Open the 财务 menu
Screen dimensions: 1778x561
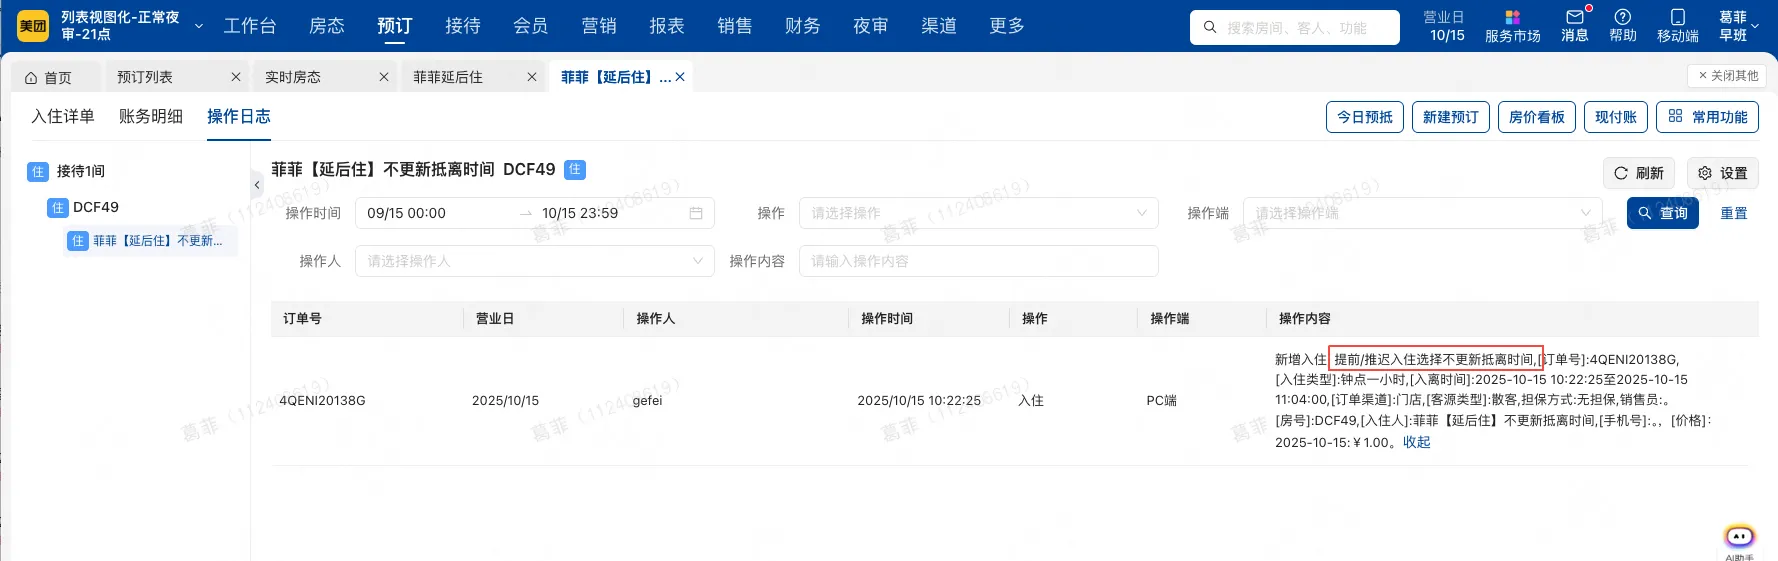[803, 26]
